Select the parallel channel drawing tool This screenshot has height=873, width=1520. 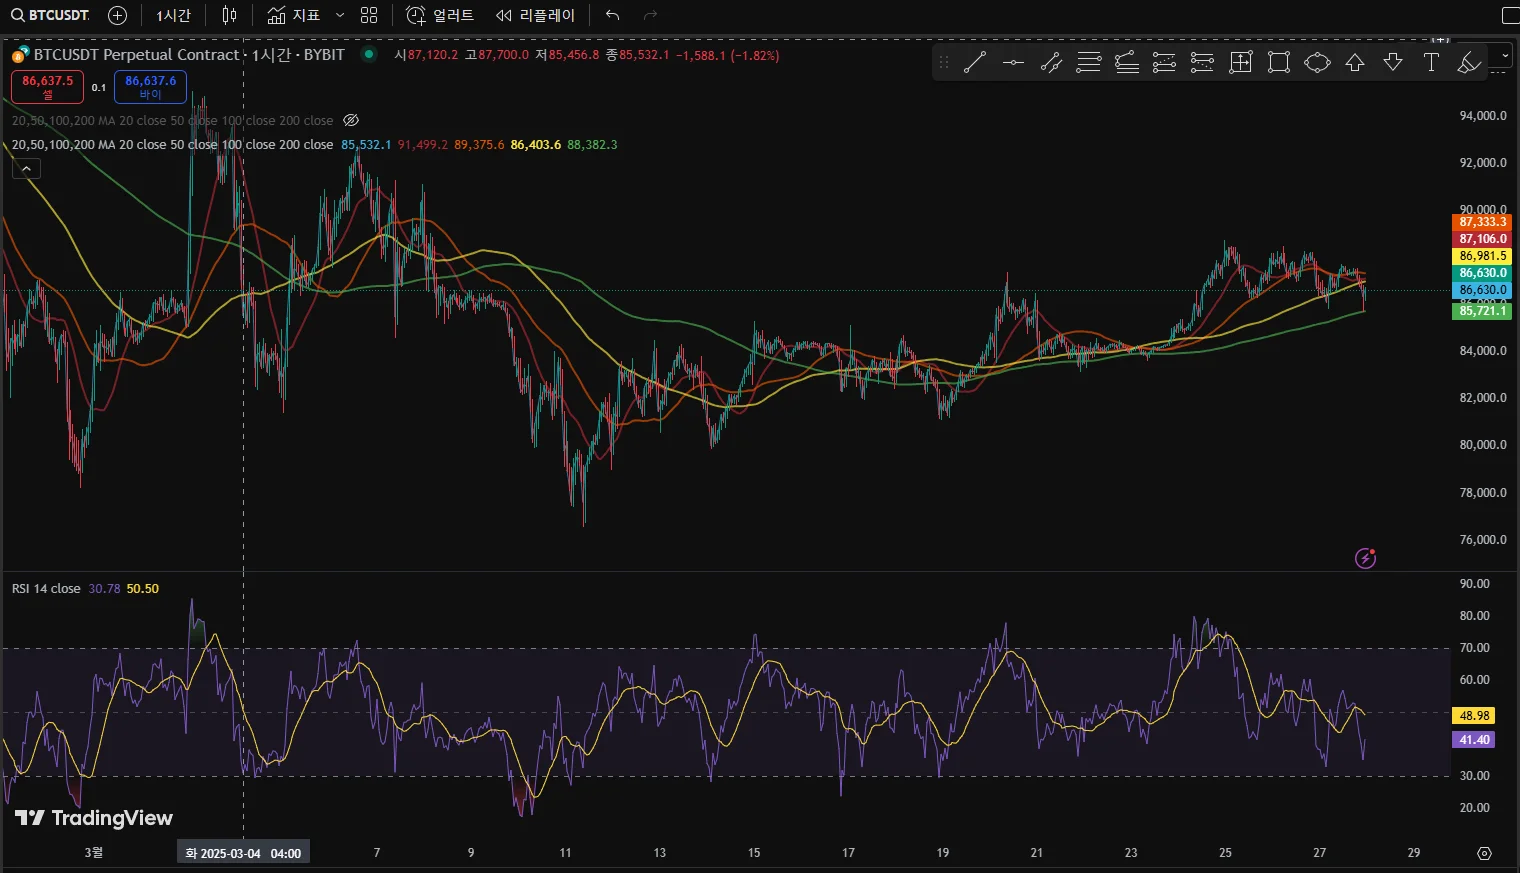tap(1051, 63)
